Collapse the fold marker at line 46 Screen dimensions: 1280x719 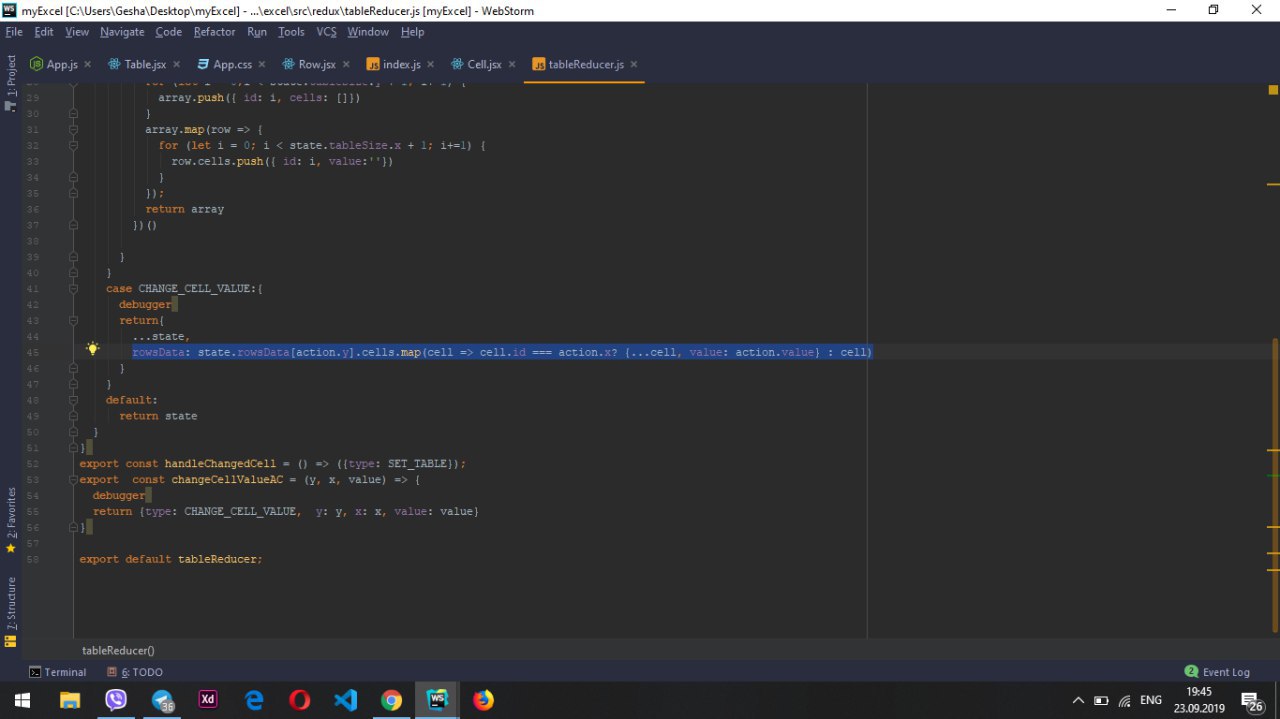73,368
